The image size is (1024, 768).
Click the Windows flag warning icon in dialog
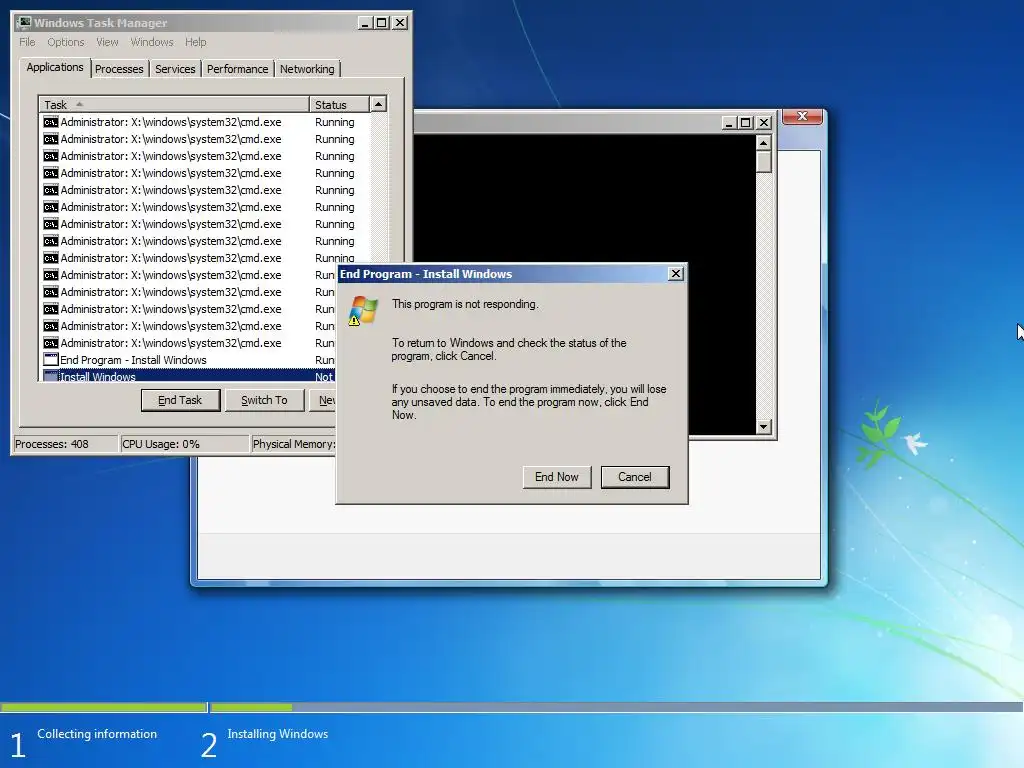[x=363, y=310]
